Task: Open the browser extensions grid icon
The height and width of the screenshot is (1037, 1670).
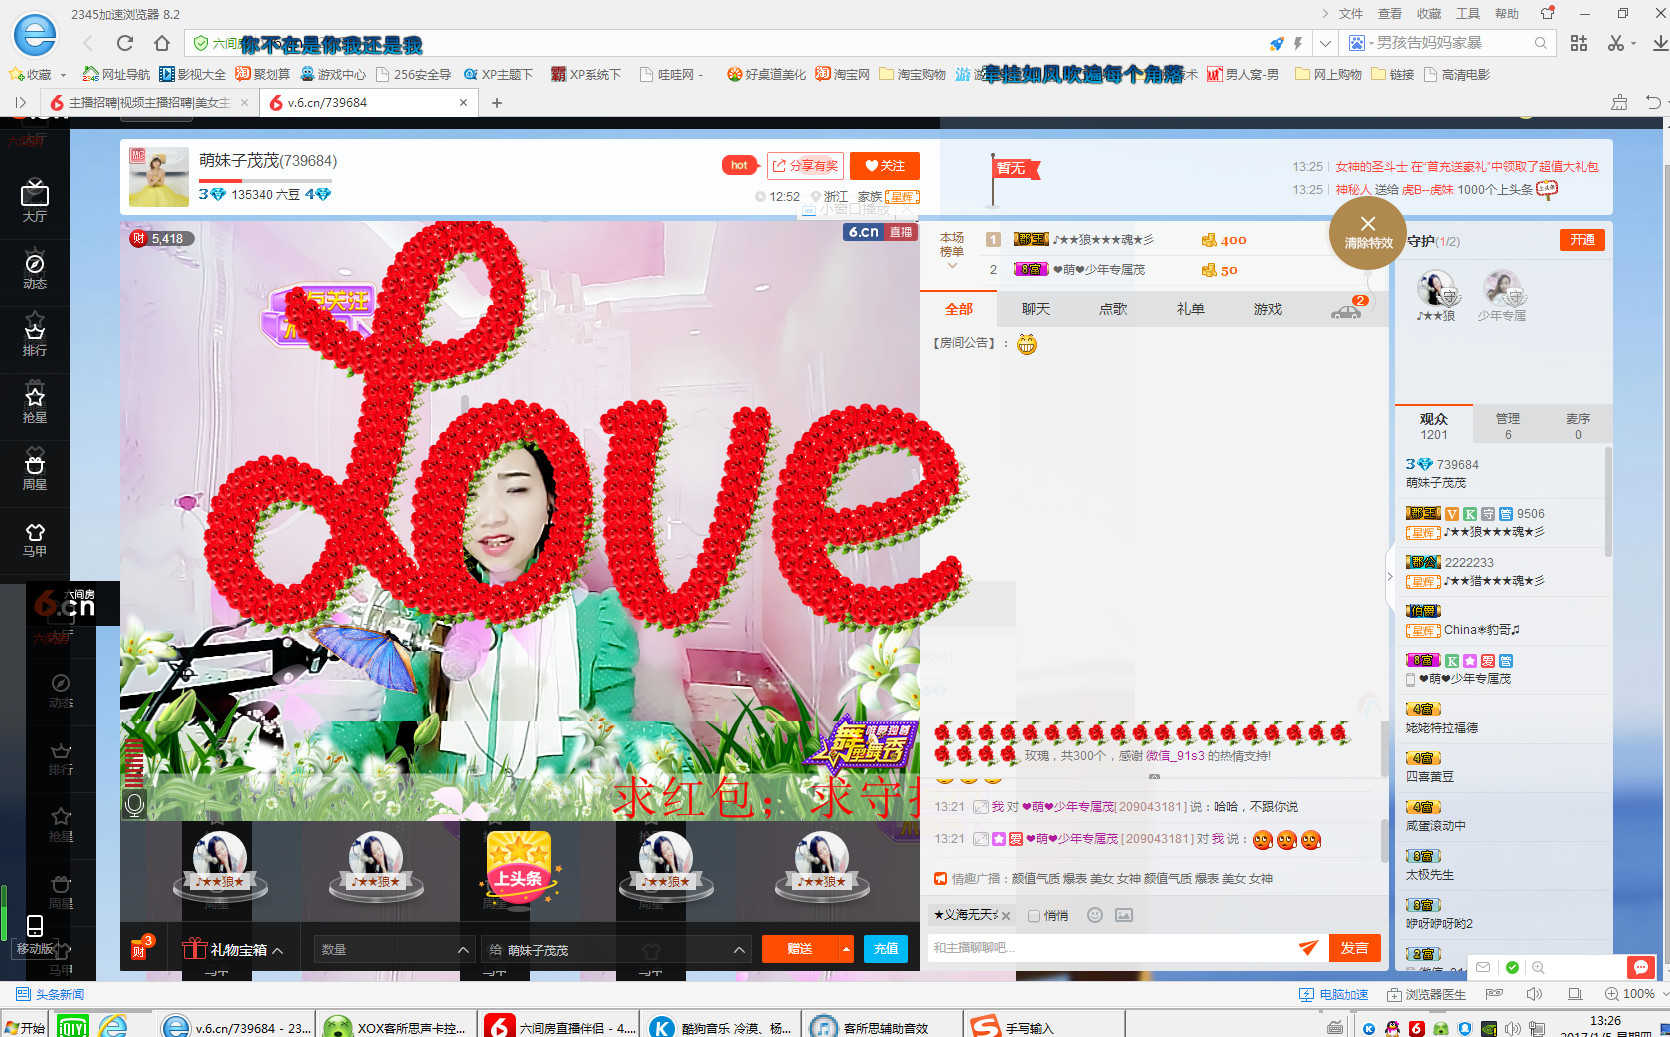Action: coord(1579,43)
